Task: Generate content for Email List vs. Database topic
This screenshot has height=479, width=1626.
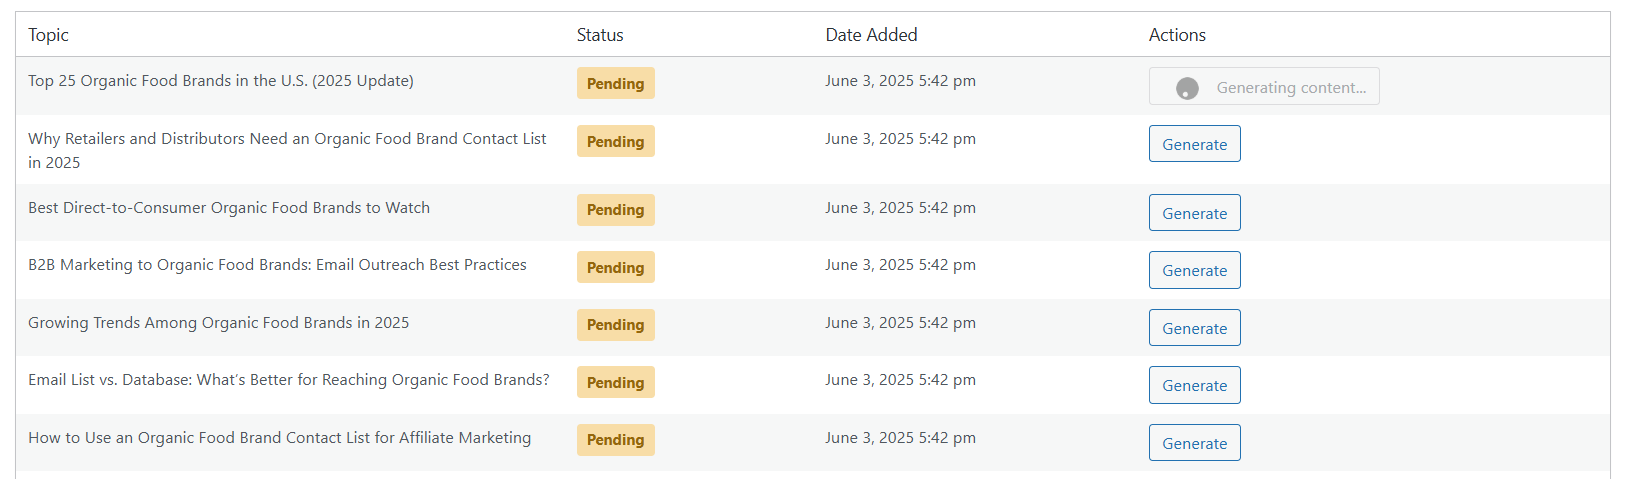Action: click(1194, 385)
